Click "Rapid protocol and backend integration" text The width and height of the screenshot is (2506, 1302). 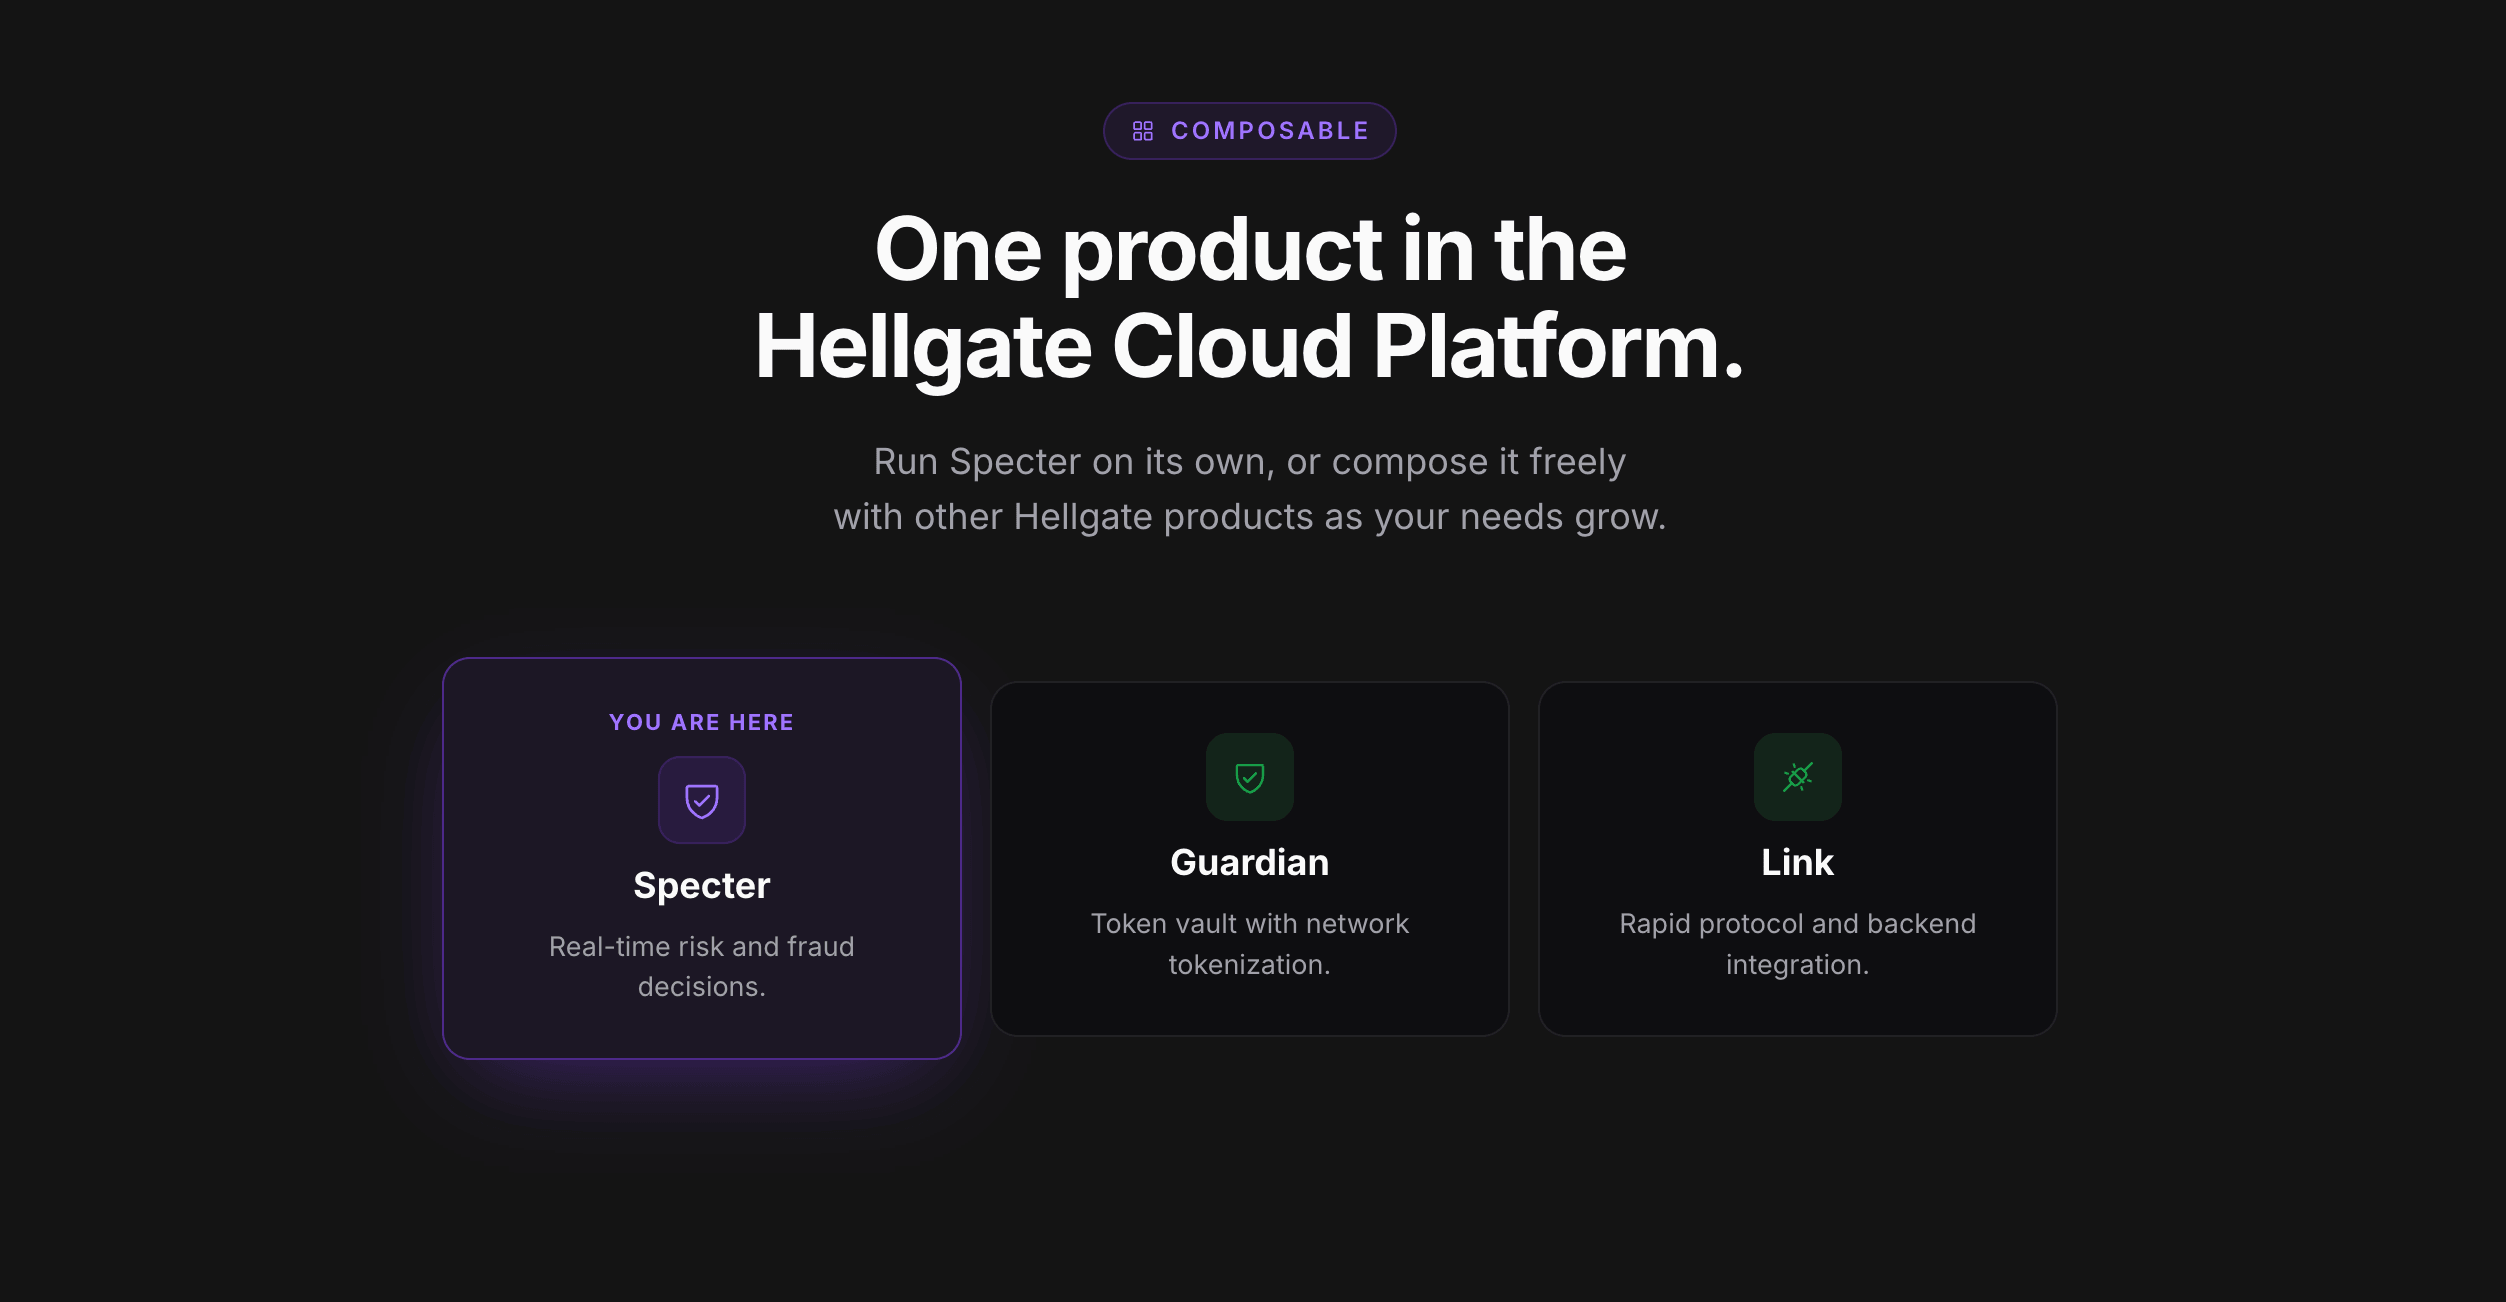point(1798,943)
